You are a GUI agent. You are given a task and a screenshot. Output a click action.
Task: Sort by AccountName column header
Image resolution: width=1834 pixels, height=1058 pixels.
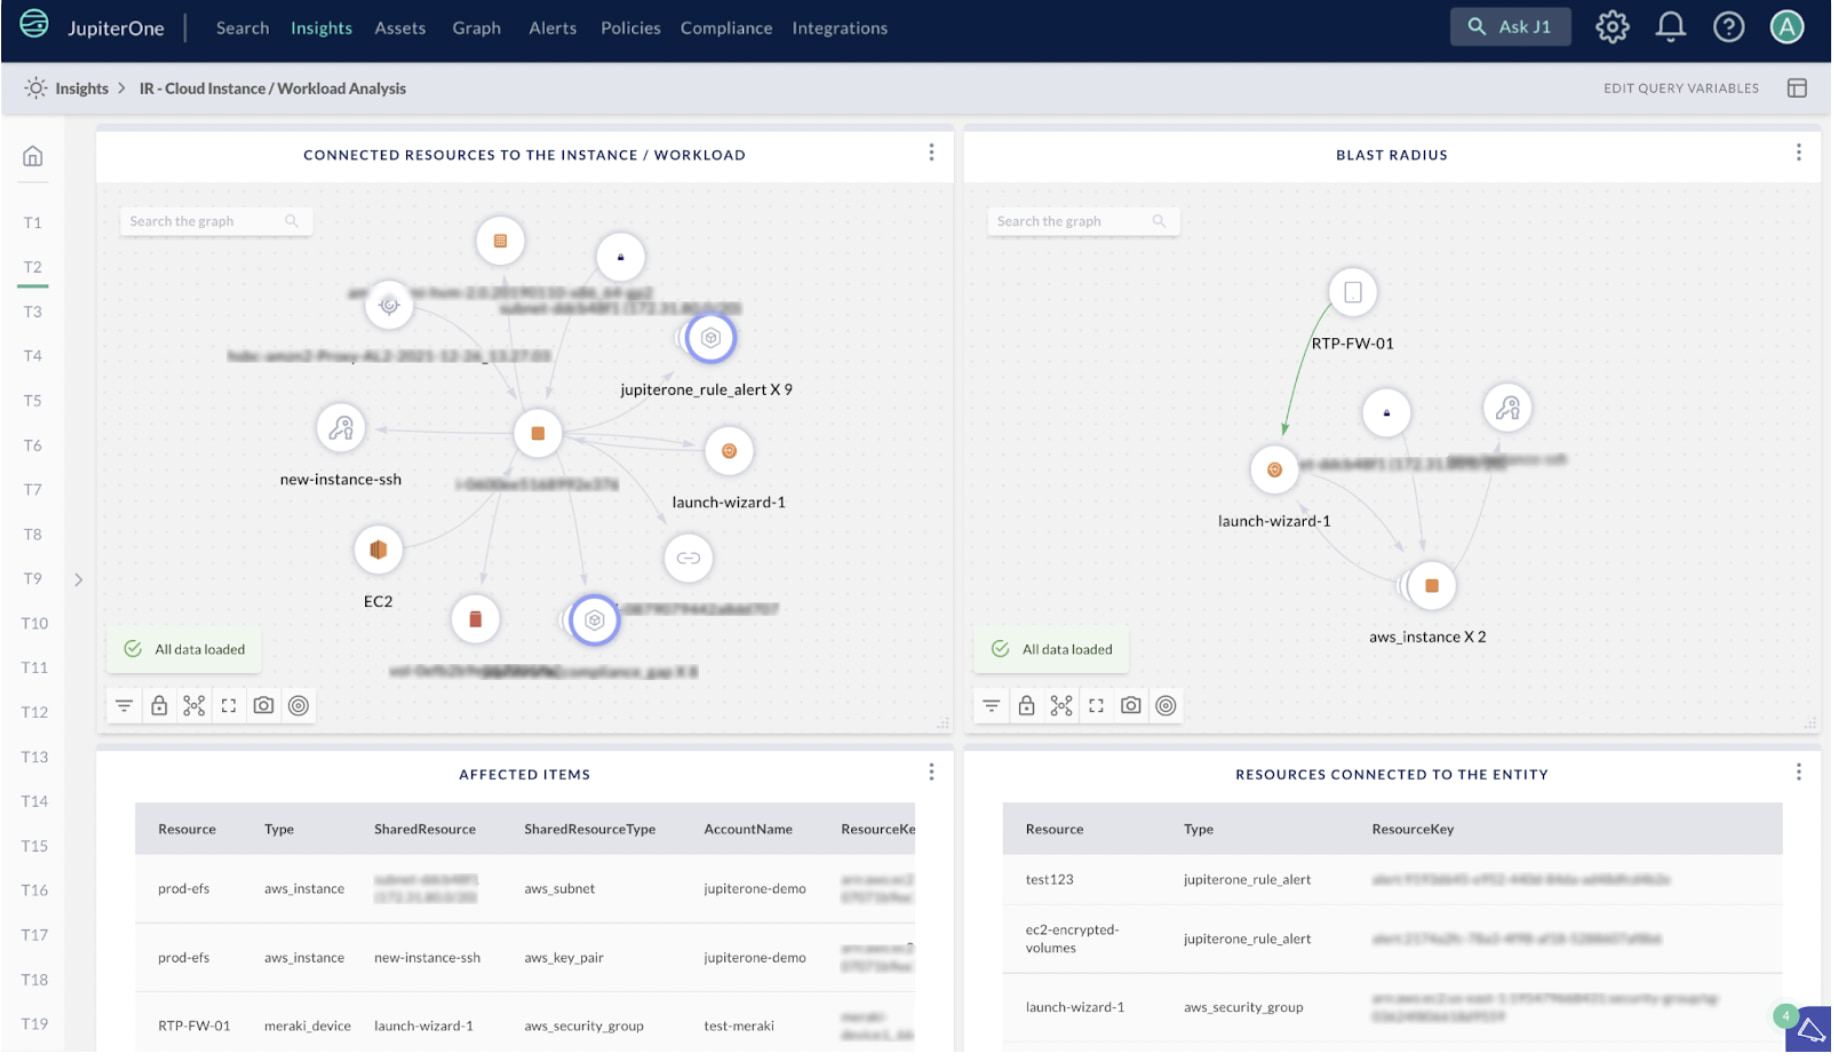pos(749,829)
